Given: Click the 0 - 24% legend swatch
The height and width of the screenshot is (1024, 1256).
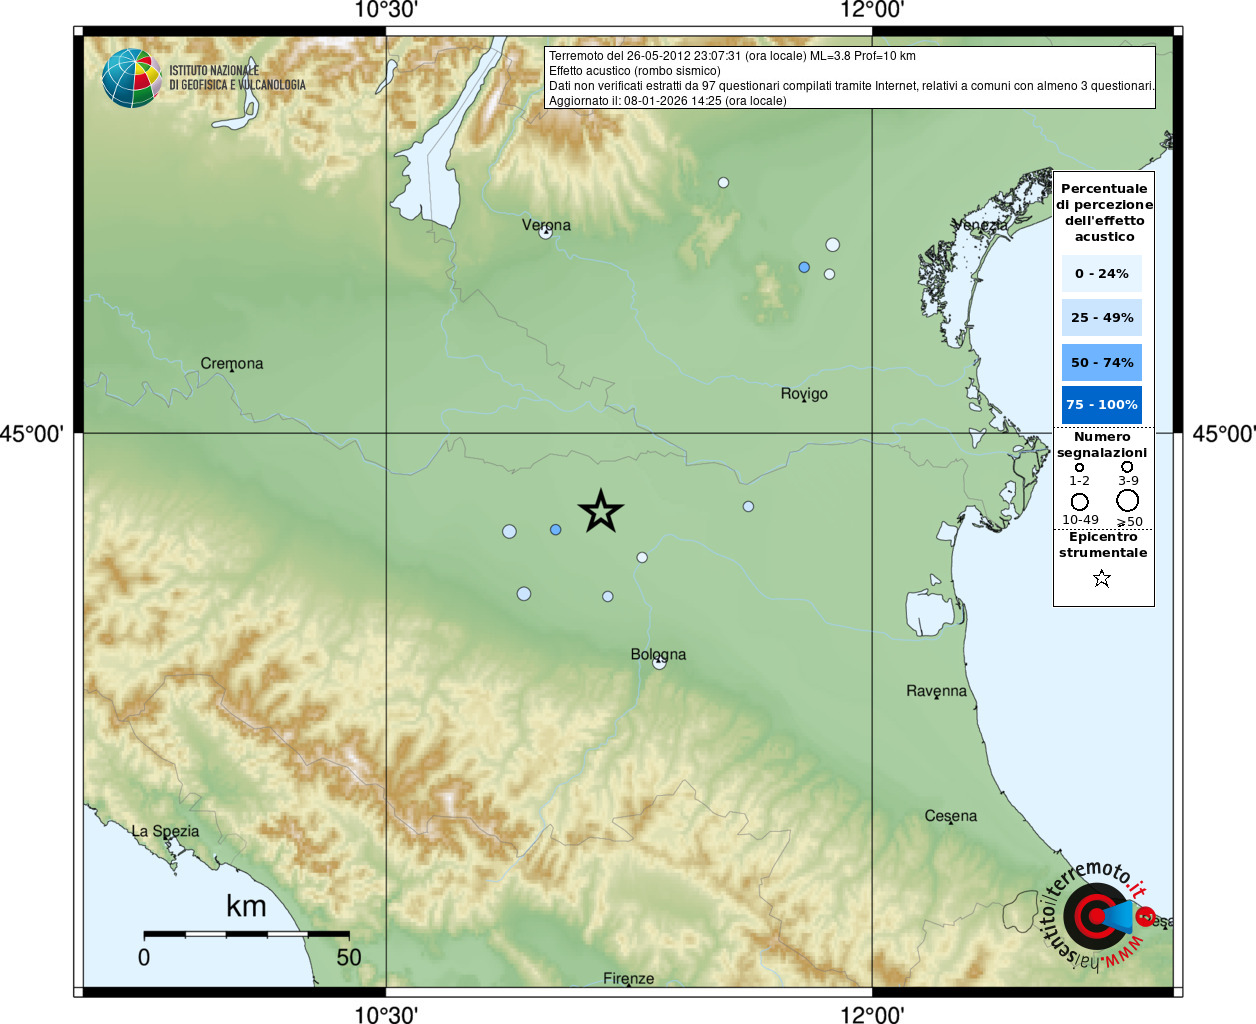Looking at the screenshot, I should pyautogui.click(x=1102, y=273).
